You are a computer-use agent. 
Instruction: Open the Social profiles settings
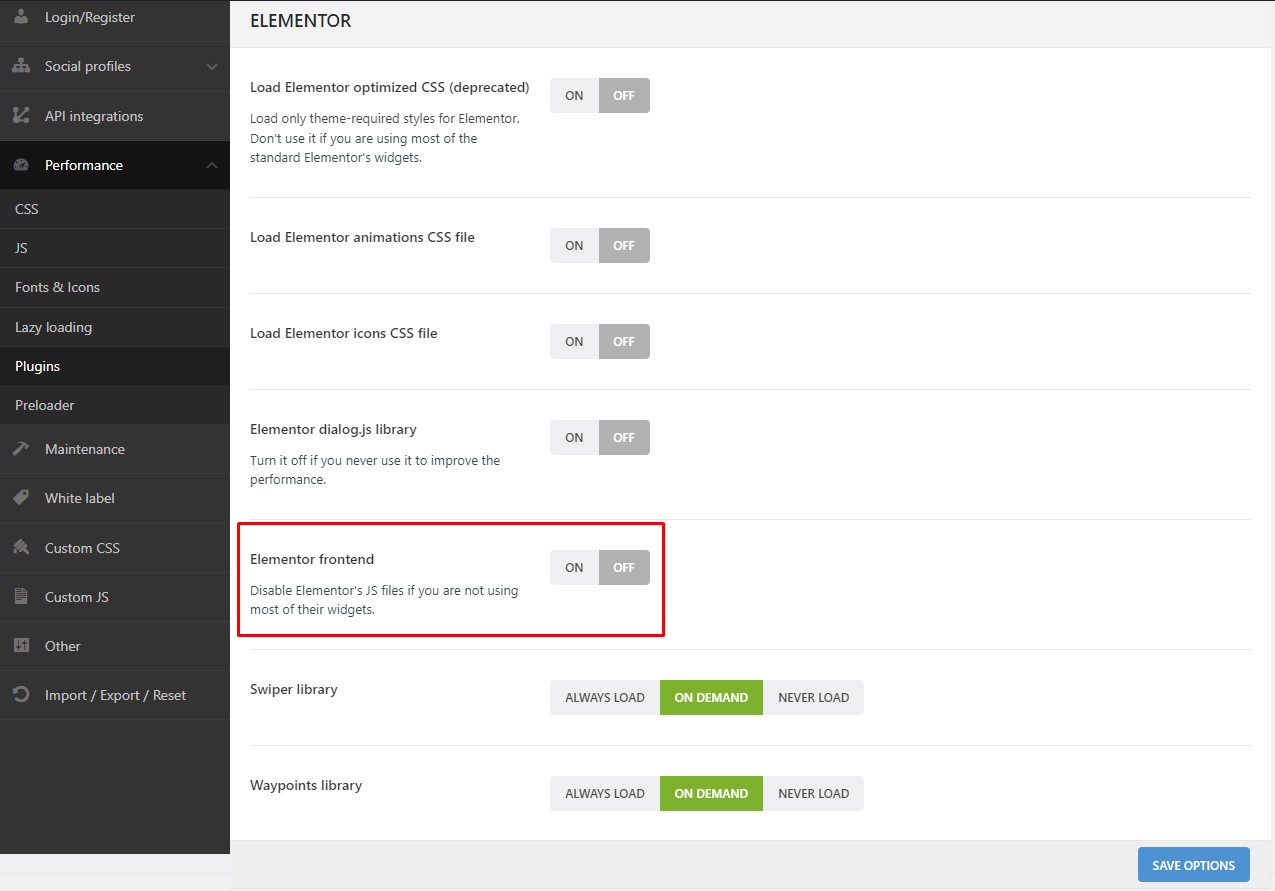click(115, 66)
